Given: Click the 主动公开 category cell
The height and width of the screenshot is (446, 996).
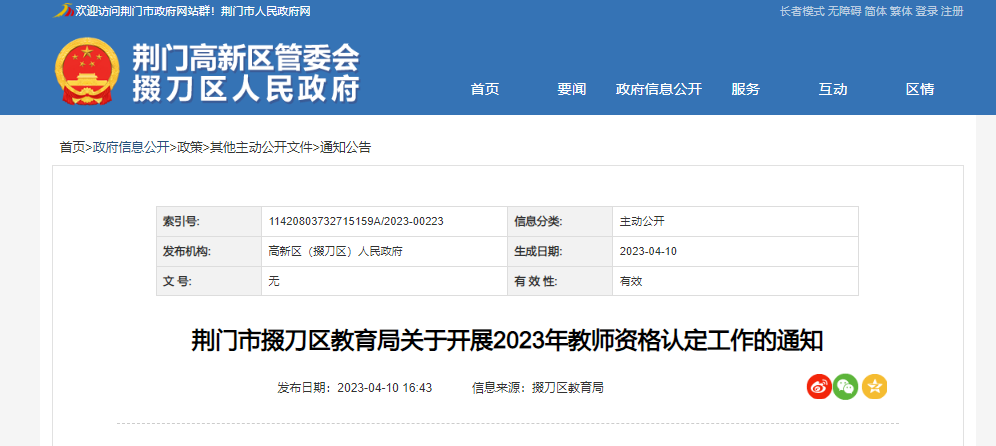Looking at the screenshot, I should coord(735,221).
